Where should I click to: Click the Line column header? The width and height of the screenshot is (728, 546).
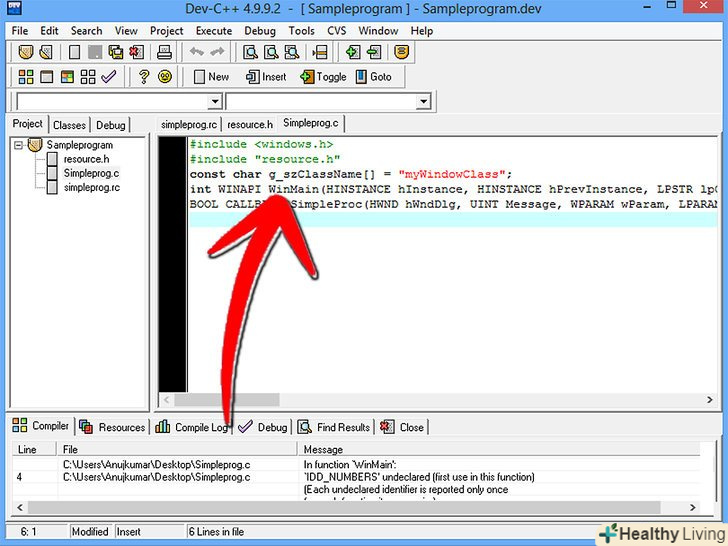click(x=35, y=449)
